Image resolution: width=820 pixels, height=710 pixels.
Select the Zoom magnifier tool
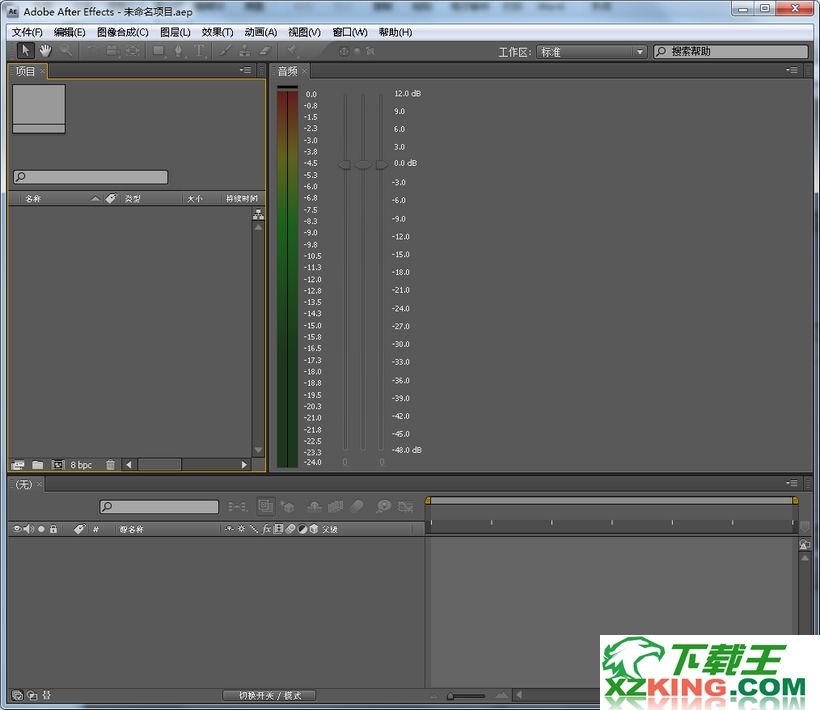pos(66,51)
